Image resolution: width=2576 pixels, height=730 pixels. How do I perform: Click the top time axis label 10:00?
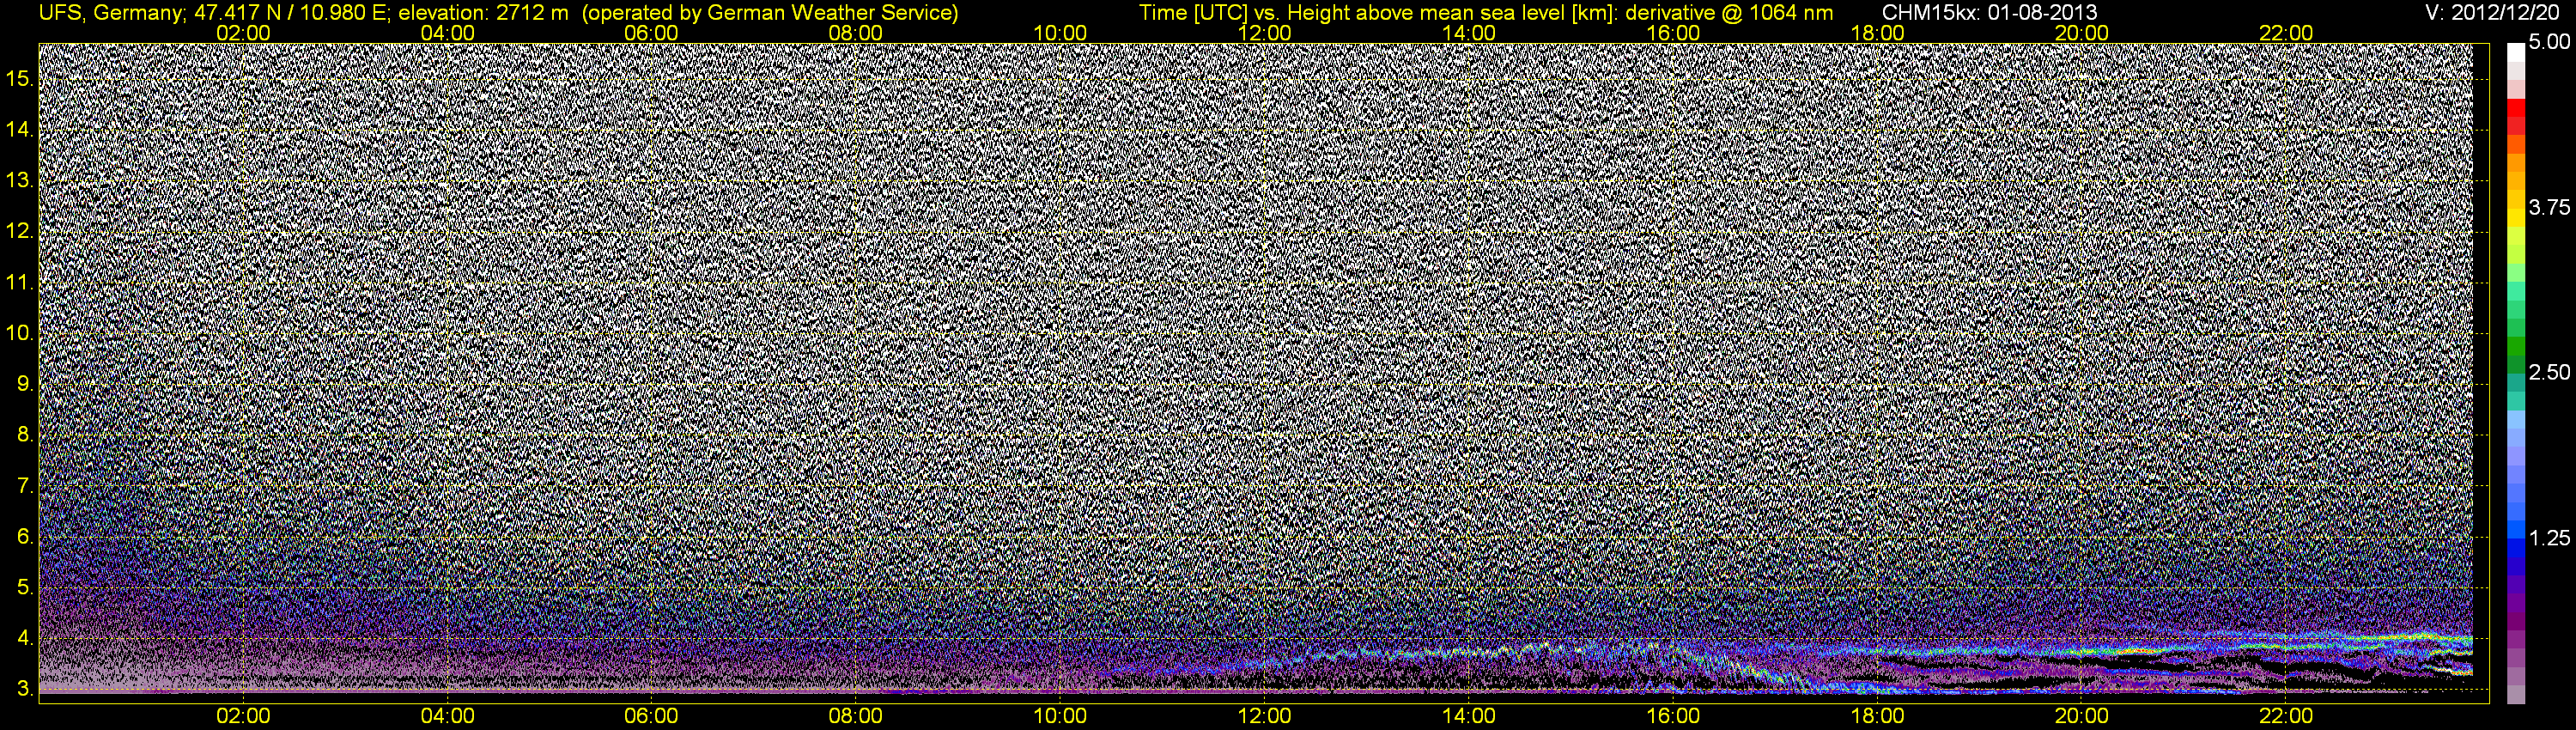[1060, 33]
